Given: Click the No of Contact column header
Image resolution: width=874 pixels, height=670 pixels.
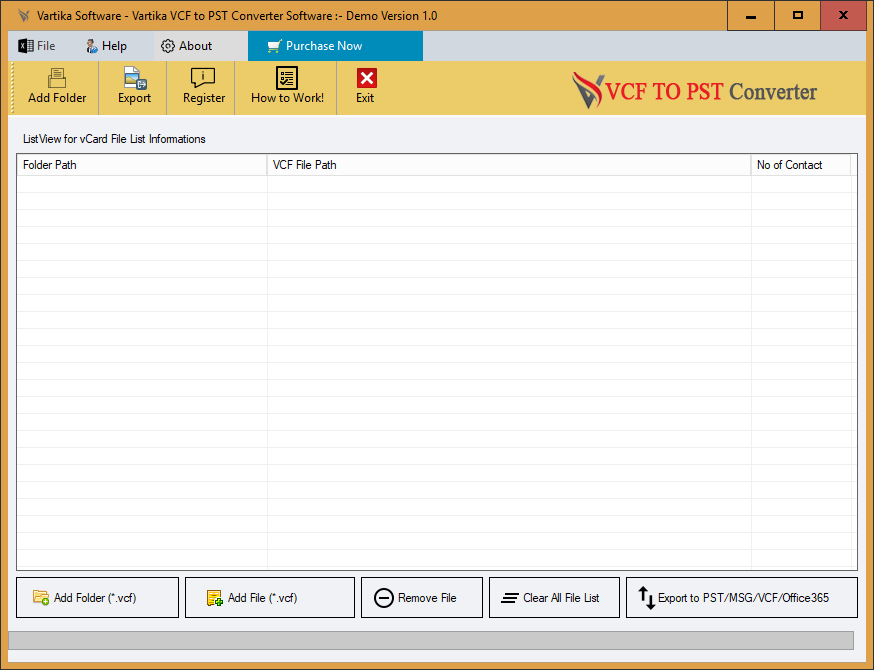Looking at the screenshot, I should coord(801,165).
